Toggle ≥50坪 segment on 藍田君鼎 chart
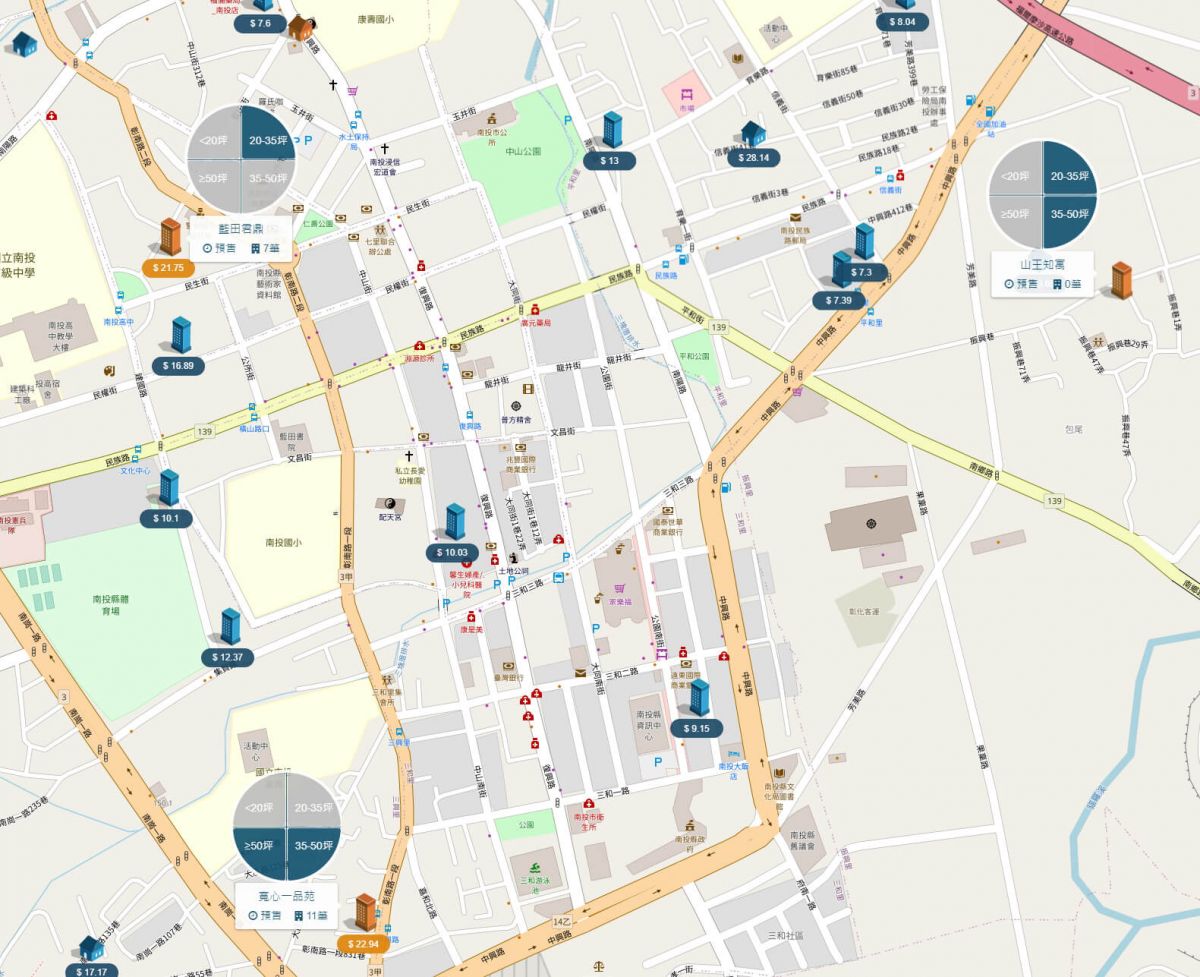1200x977 pixels. [214, 186]
